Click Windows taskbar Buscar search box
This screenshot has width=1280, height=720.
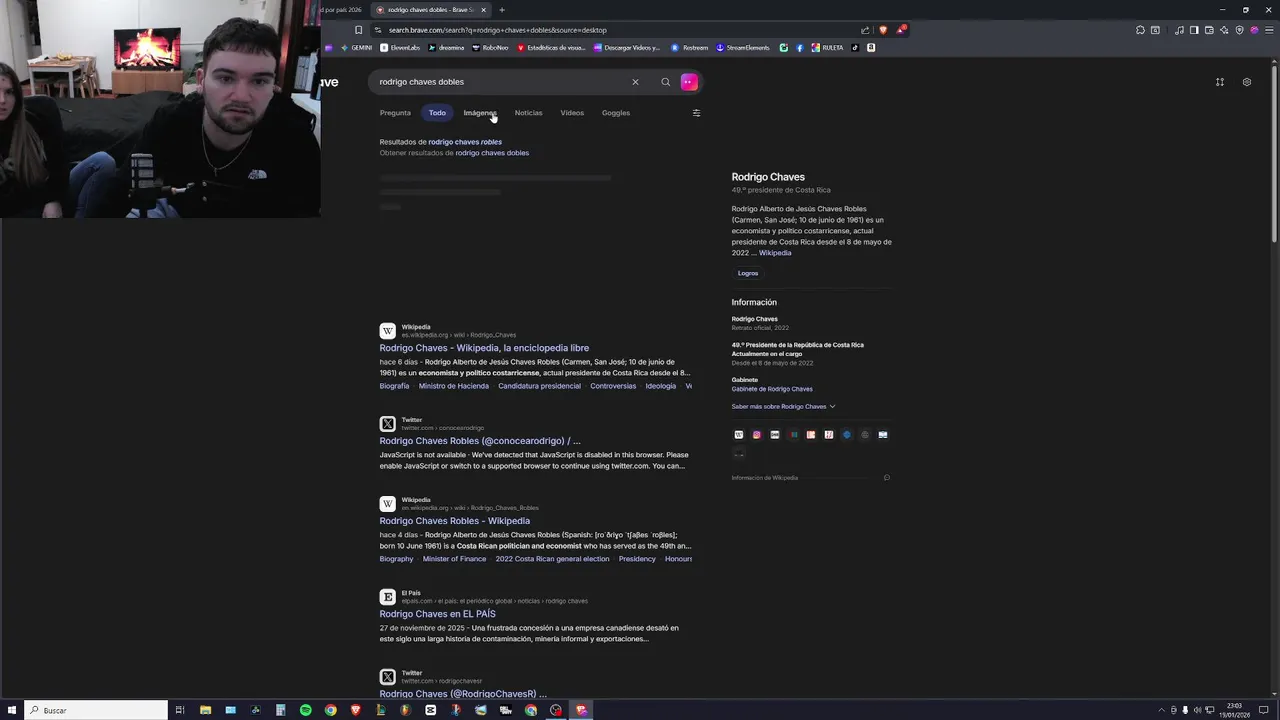pyautogui.click(x=96, y=710)
